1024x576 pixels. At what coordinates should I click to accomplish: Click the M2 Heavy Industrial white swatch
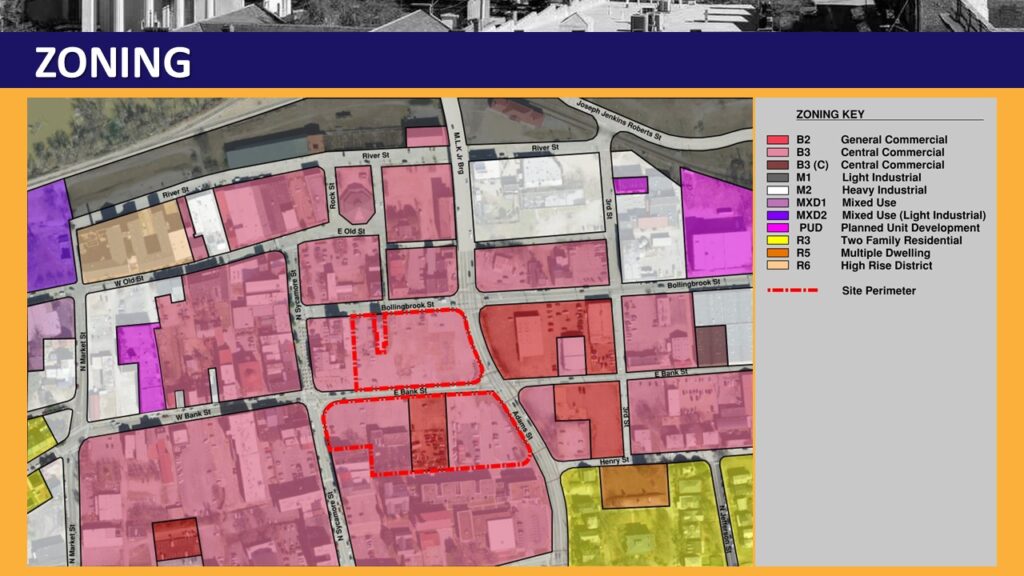(777, 190)
